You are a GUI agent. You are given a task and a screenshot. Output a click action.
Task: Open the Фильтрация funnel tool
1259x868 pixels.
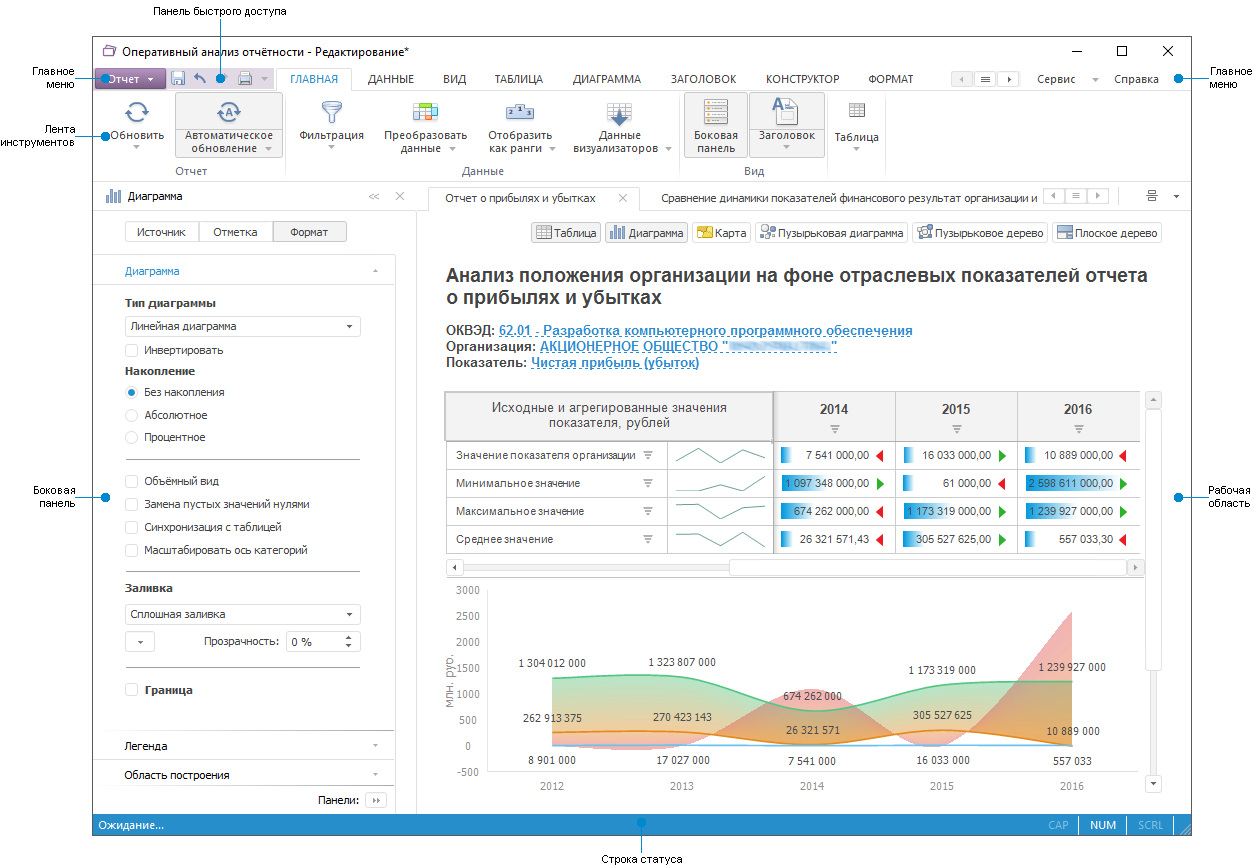point(331,112)
